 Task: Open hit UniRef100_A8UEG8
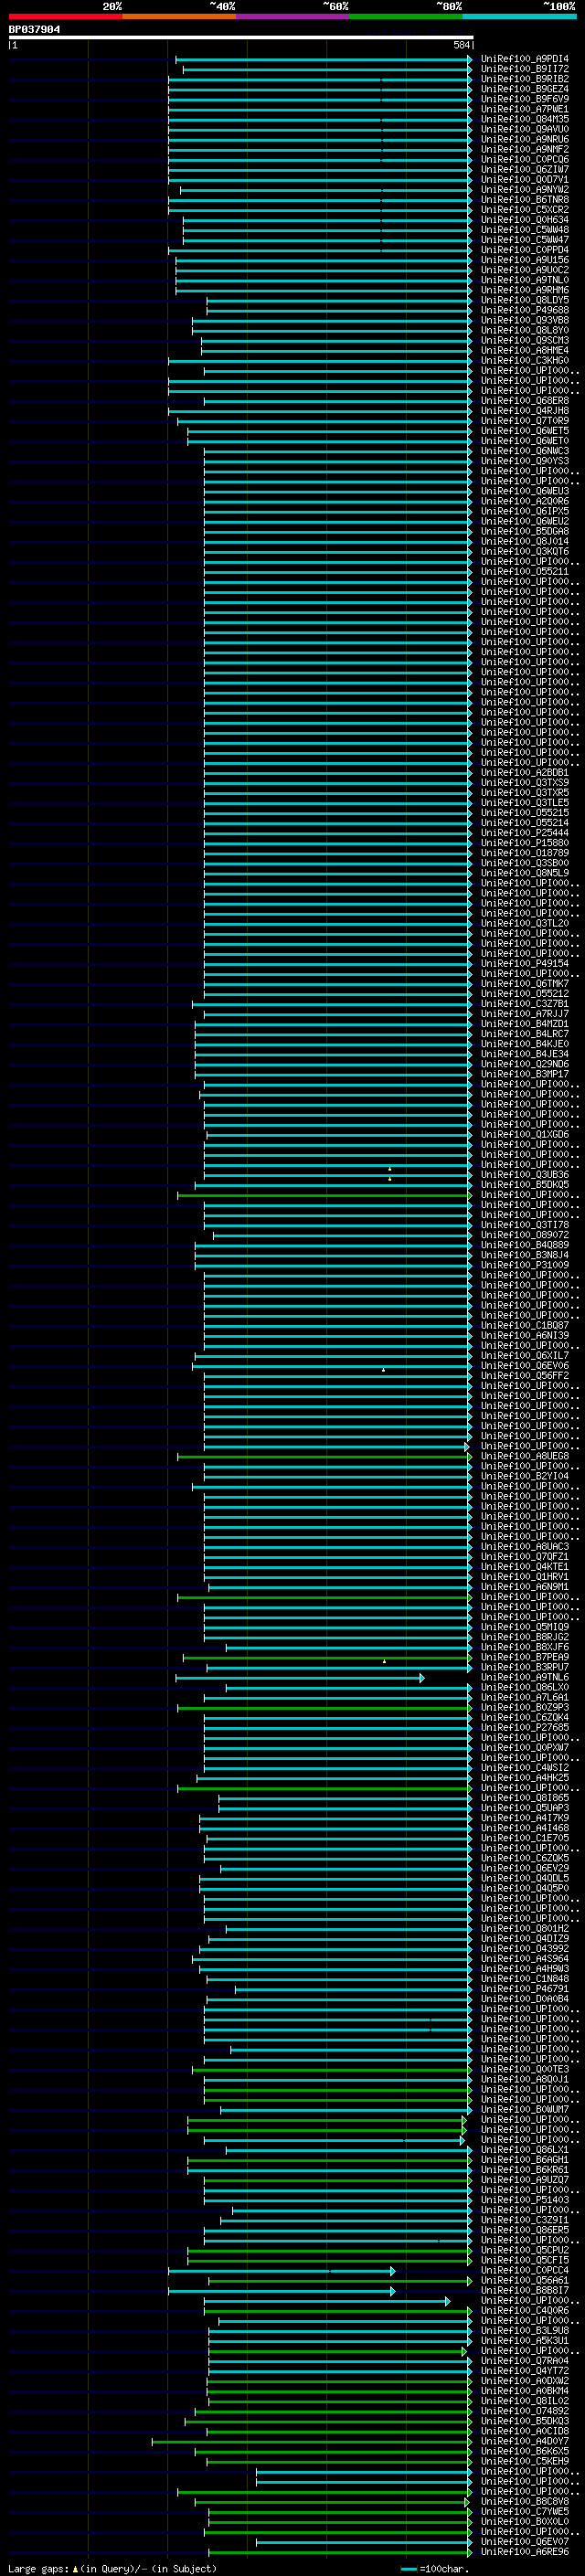pos(525,1456)
